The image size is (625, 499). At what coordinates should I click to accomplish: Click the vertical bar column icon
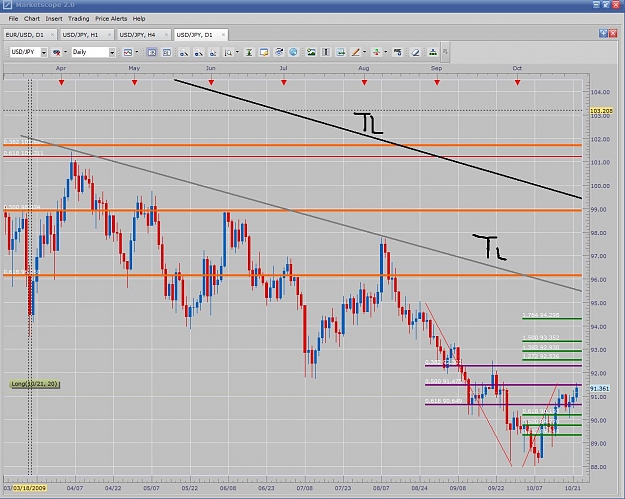pos(326,52)
